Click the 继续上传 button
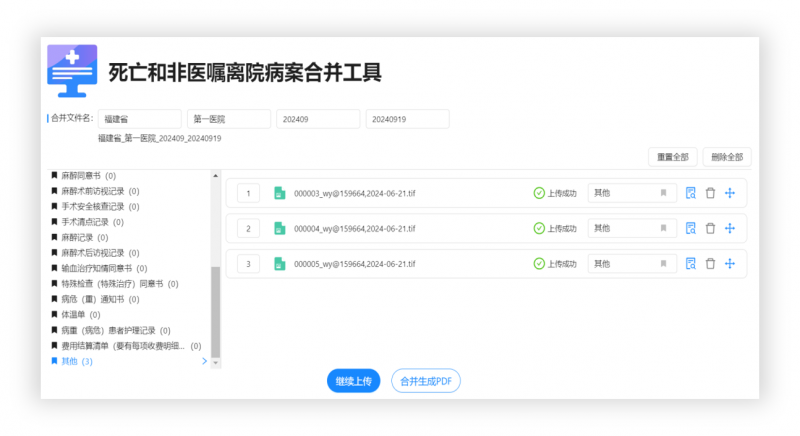 coord(353,381)
